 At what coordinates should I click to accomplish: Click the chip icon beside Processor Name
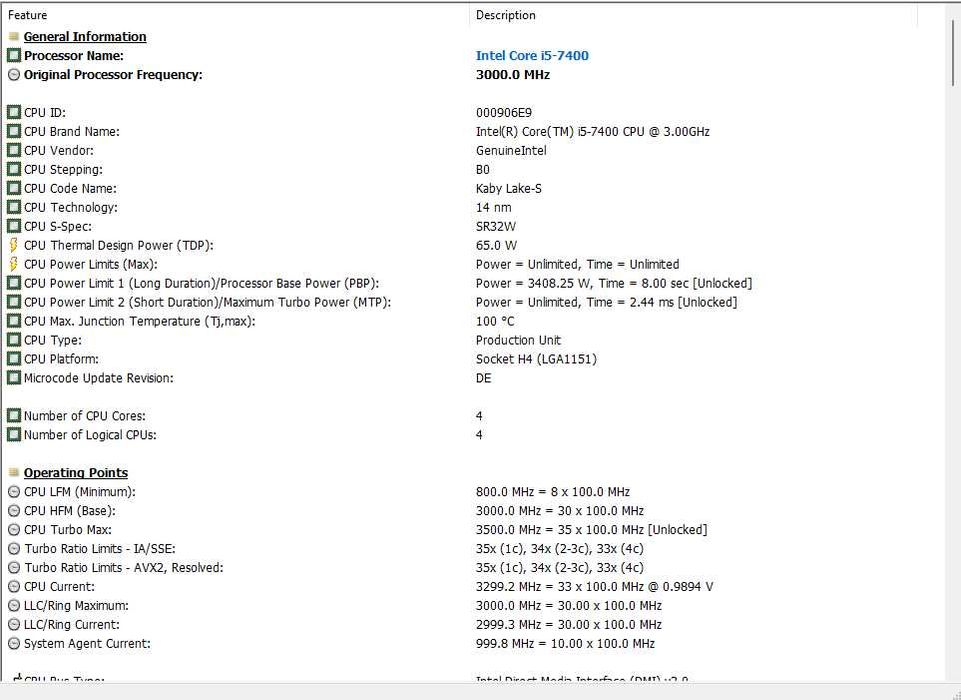click(x=14, y=56)
